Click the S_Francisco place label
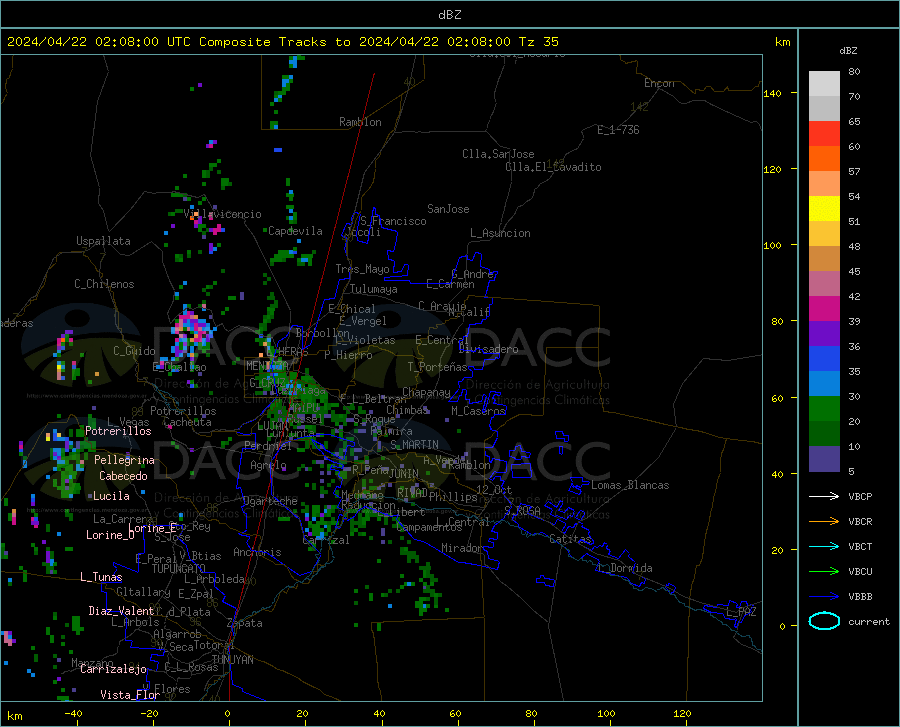This screenshot has height=727, width=900. (x=393, y=221)
